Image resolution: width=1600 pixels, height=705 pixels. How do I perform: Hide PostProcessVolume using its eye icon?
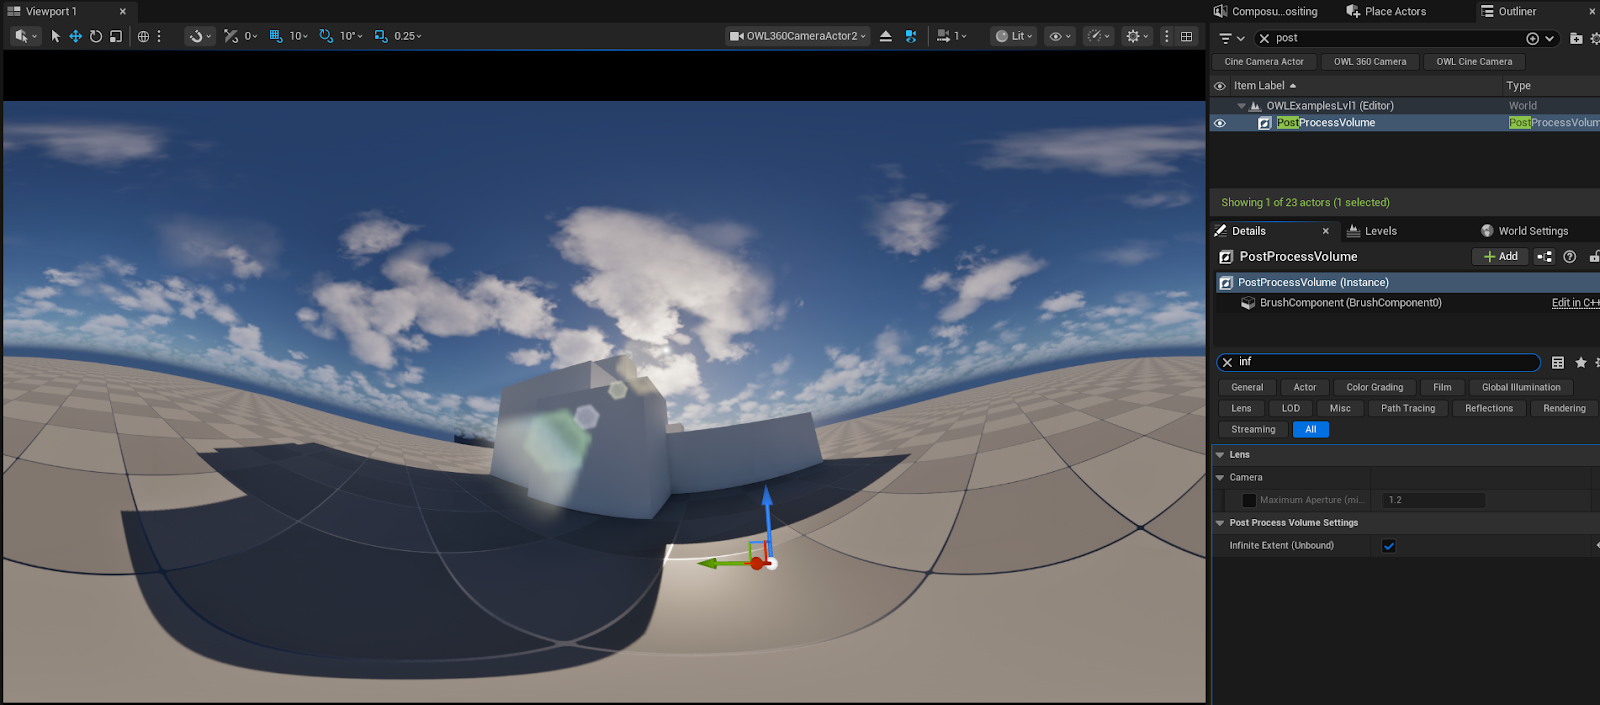pyautogui.click(x=1219, y=123)
